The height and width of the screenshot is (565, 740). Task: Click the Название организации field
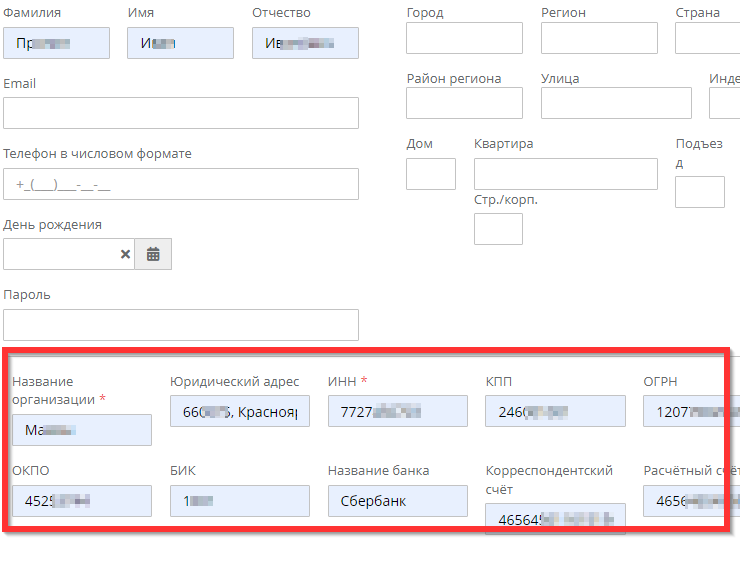click(x=82, y=430)
